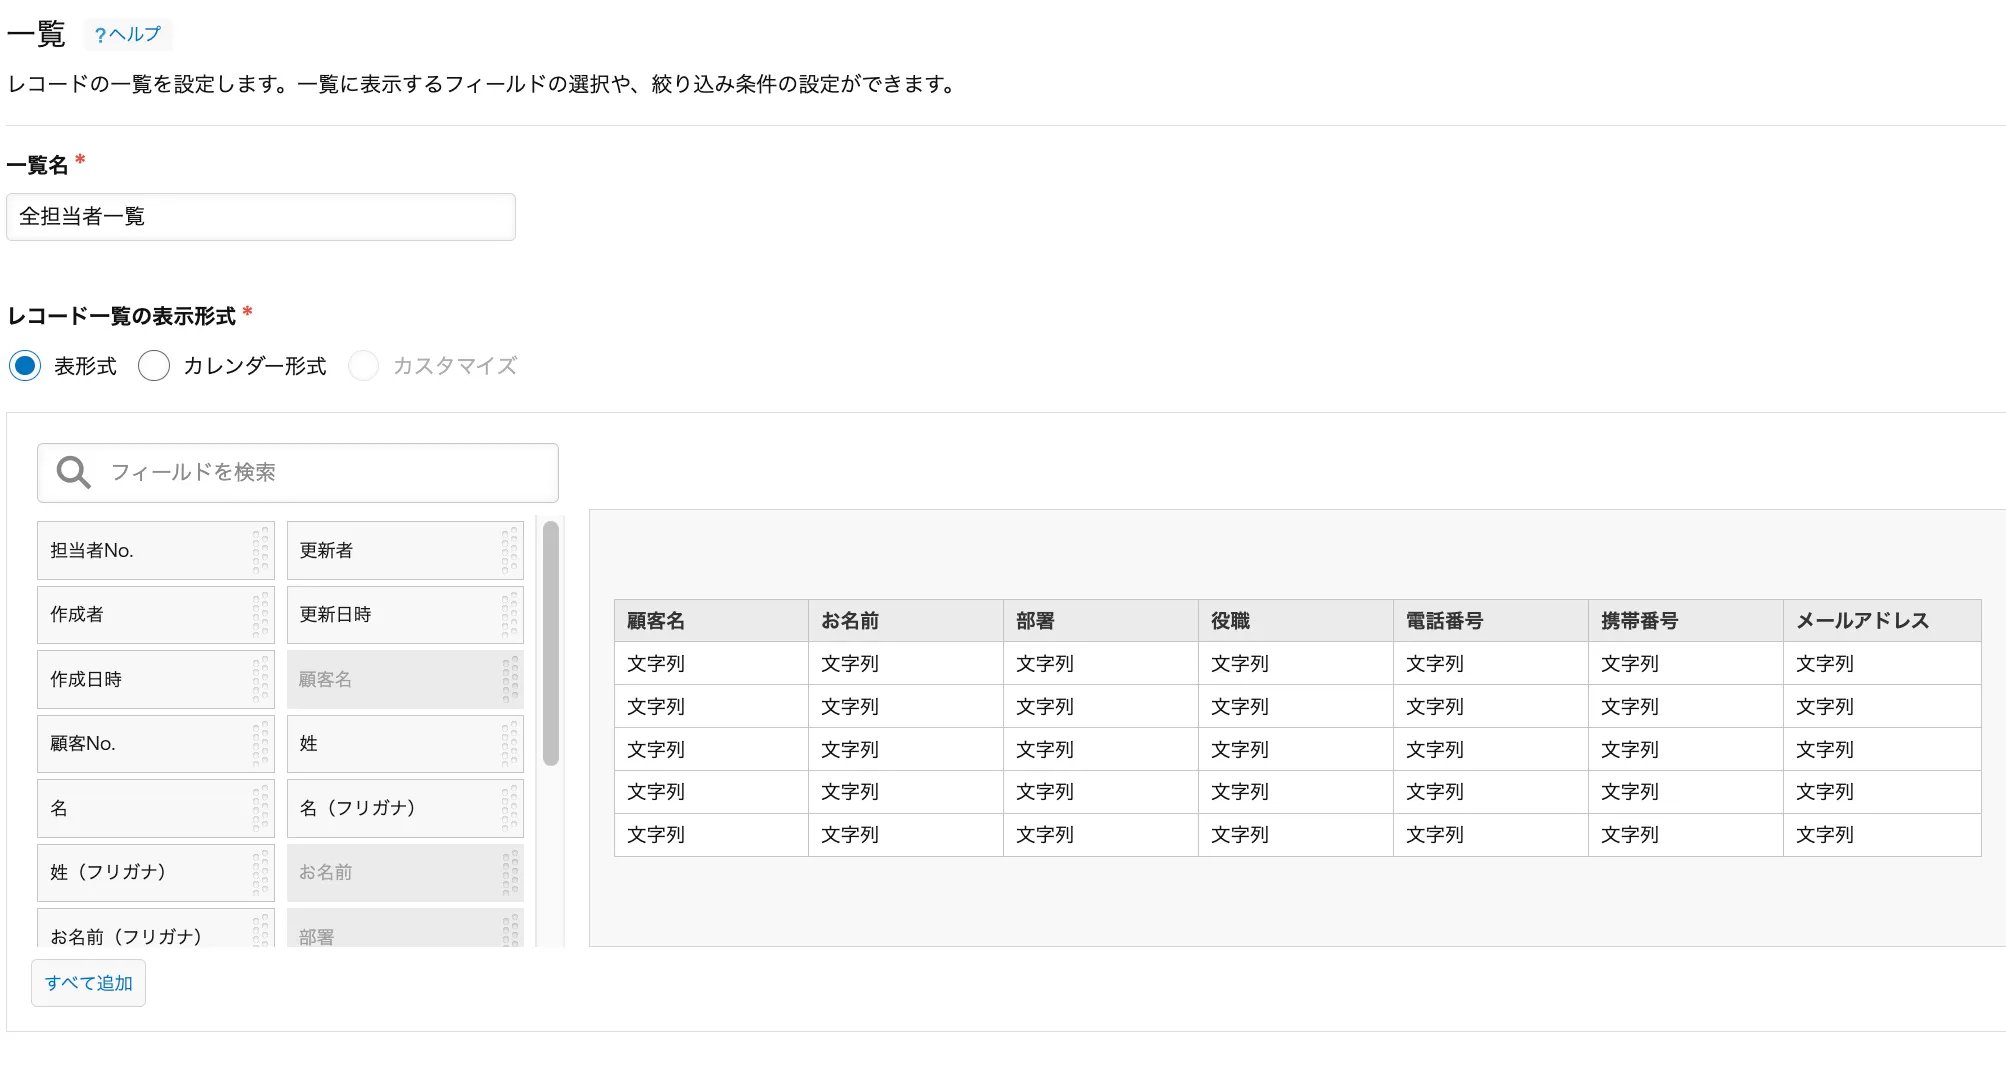Click drag handle on 顧客No. field
Screen dimensions: 2006x1080
(261, 744)
